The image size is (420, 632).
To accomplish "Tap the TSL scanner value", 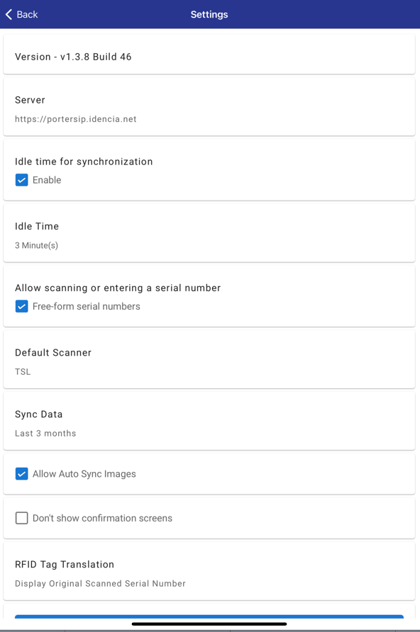I will 23,372.
